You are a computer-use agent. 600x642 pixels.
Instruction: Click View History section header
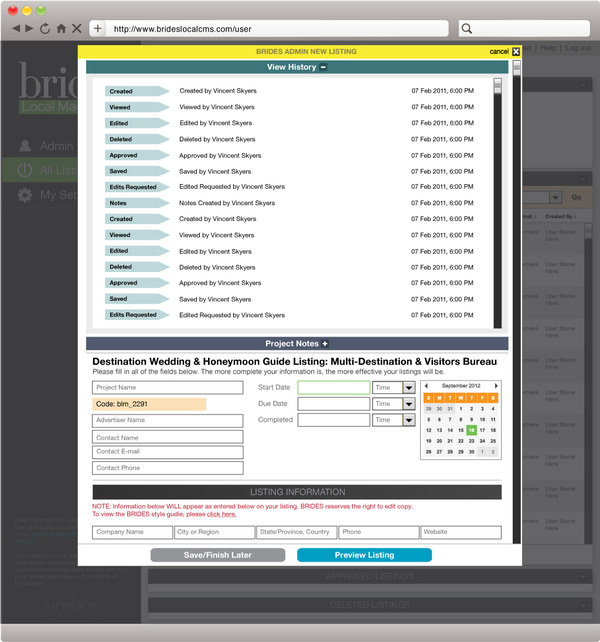[297, 67]
